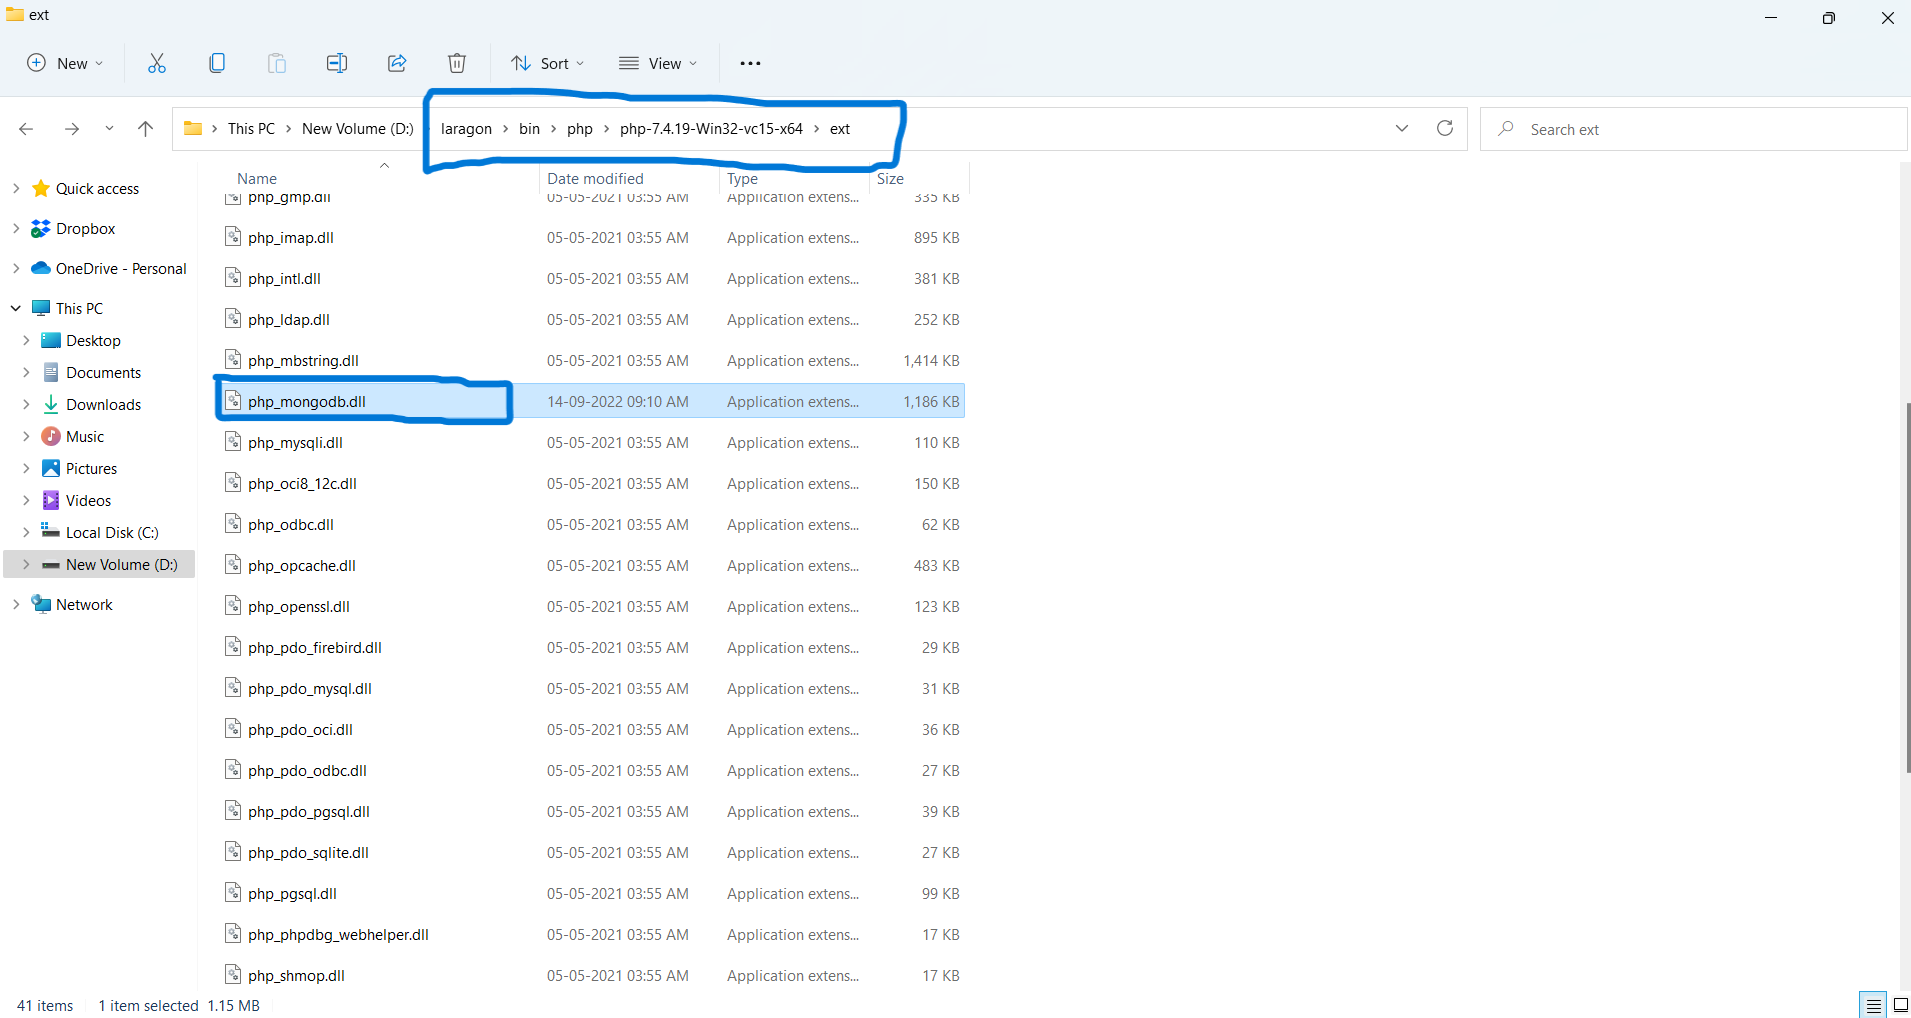
Task: Click the Dropbox icon in navigation pane
Action: (x=41, y=228)
